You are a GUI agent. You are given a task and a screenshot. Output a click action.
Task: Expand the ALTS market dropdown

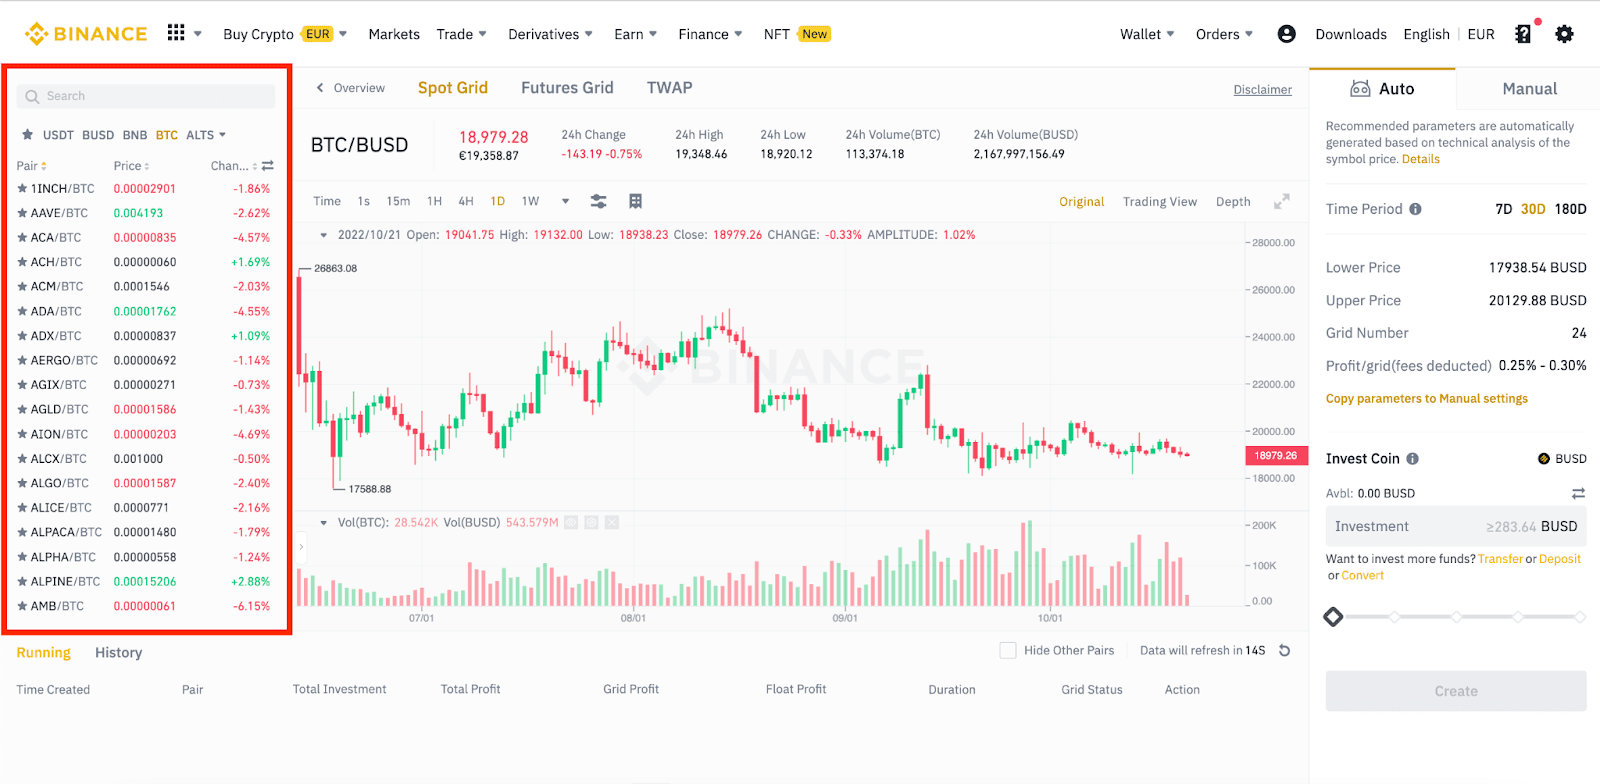pos(206,135)
